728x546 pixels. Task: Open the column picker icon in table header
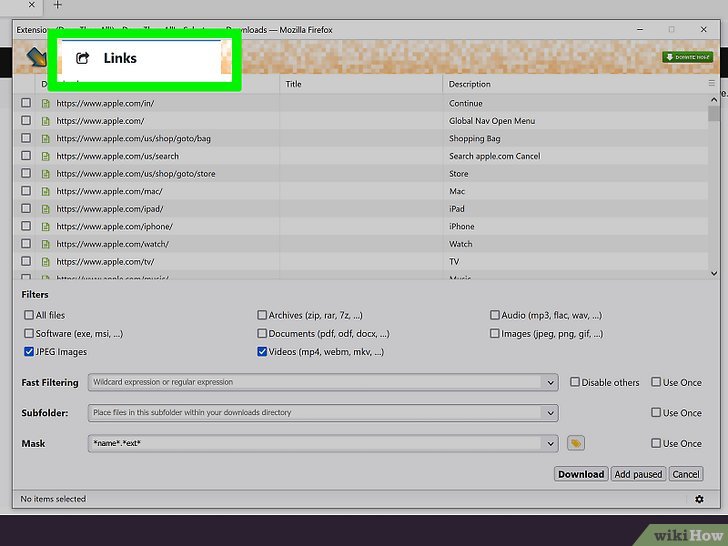[x=711, y=84]
